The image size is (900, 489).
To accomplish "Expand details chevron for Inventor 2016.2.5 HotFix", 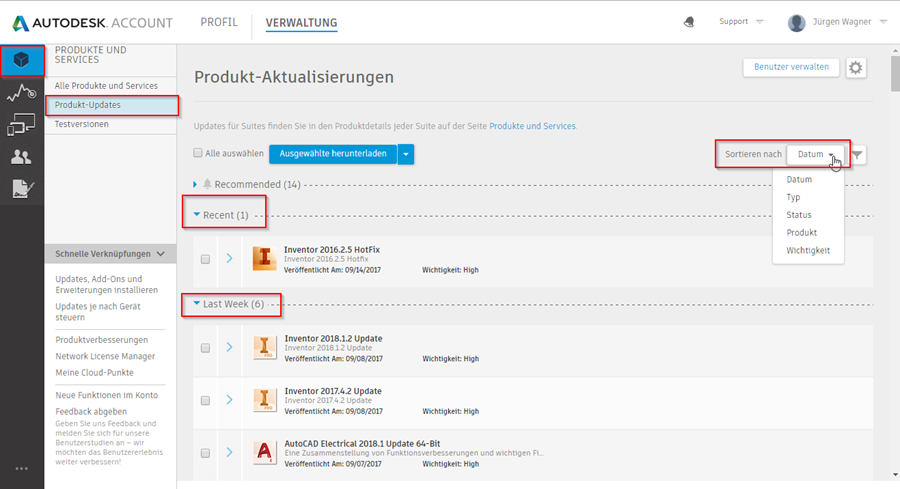I will 230,258.
